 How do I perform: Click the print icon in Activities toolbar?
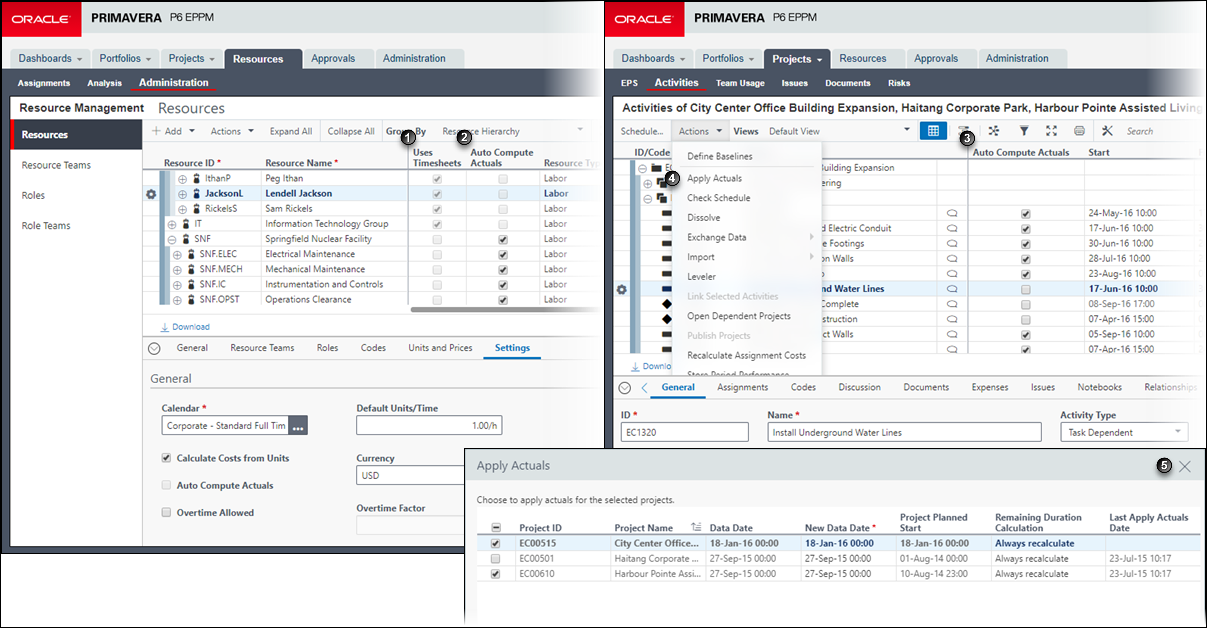tap(1079, 131)
